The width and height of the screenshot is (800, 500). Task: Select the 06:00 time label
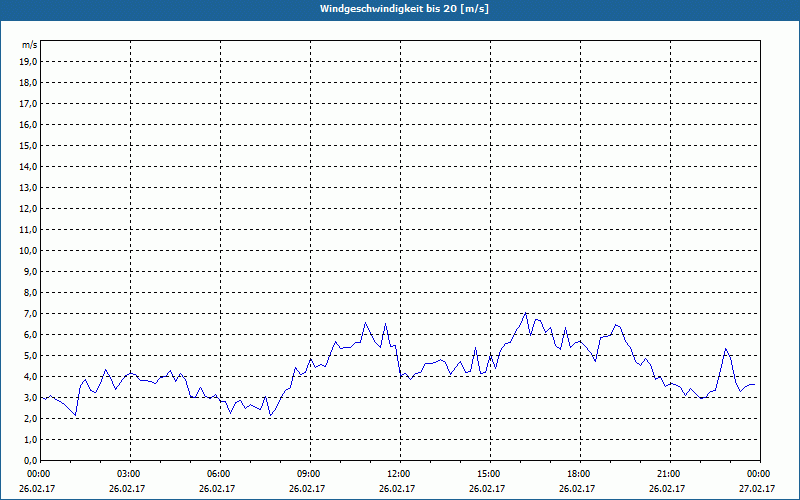[x=217, y=474]
